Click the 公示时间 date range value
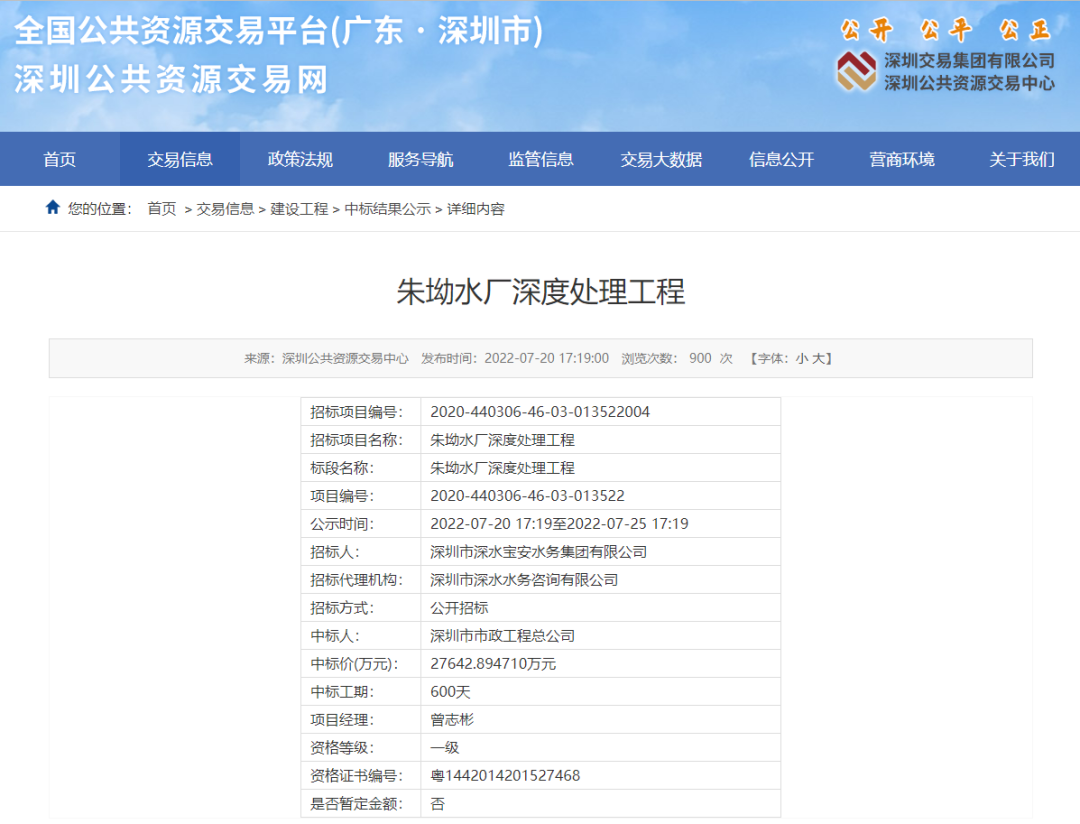Viewport: 1080px width, 824px height. tap(559, 524)
